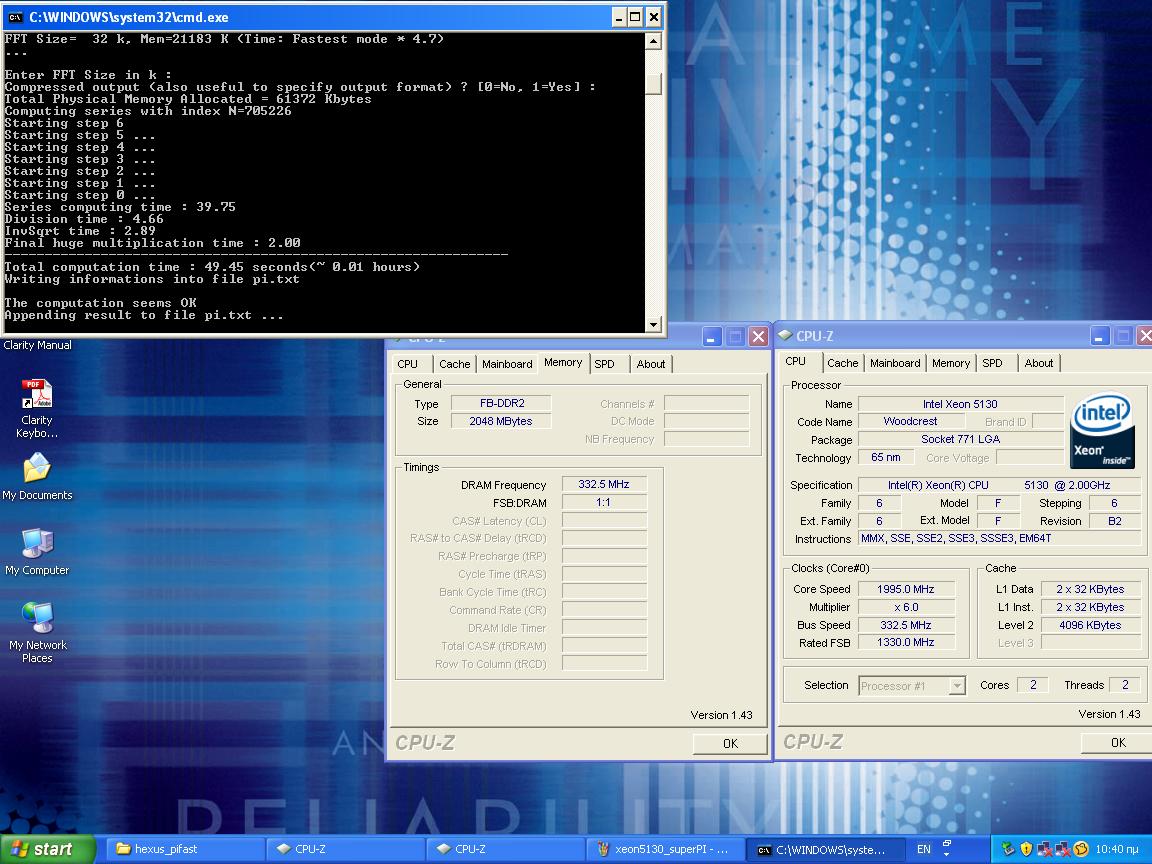1152x864 pixels.
Task: Click the Rated FSB 1330.0 MHz field
Action: click(906, 642)
